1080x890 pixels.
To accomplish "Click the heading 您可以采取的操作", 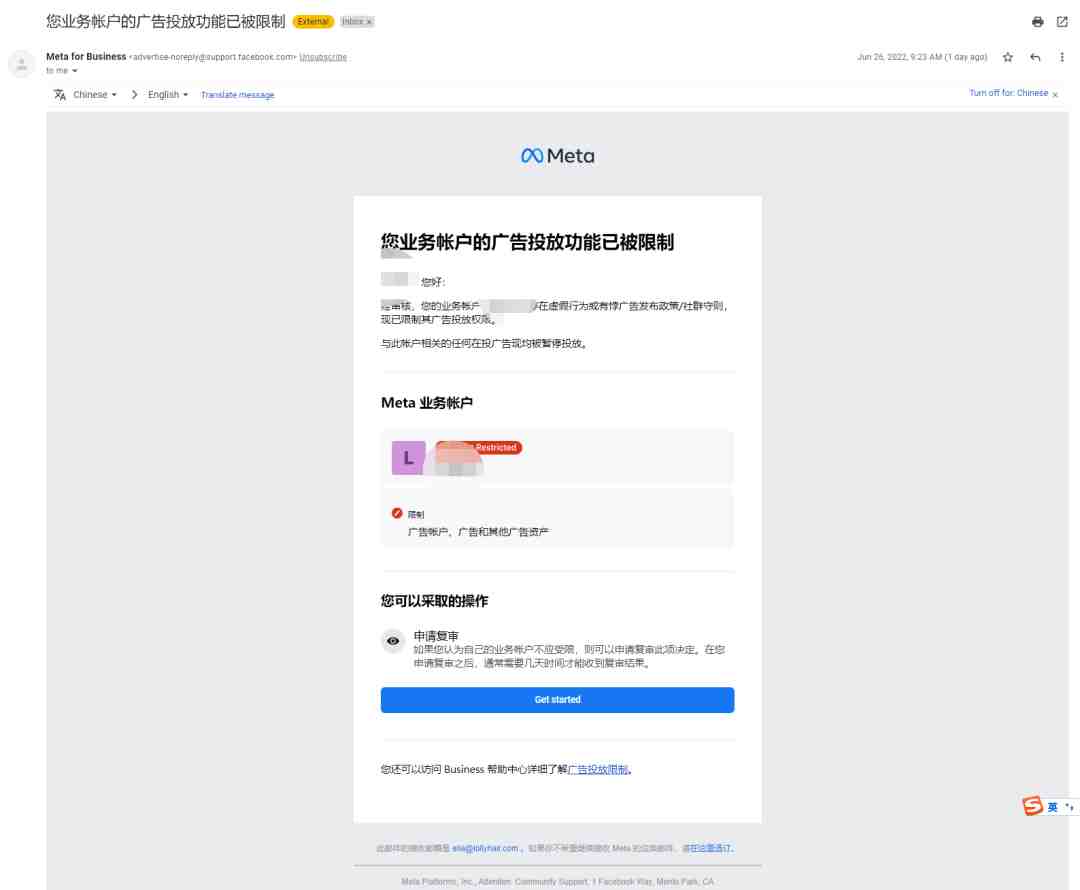I will [x=435, y=601].
